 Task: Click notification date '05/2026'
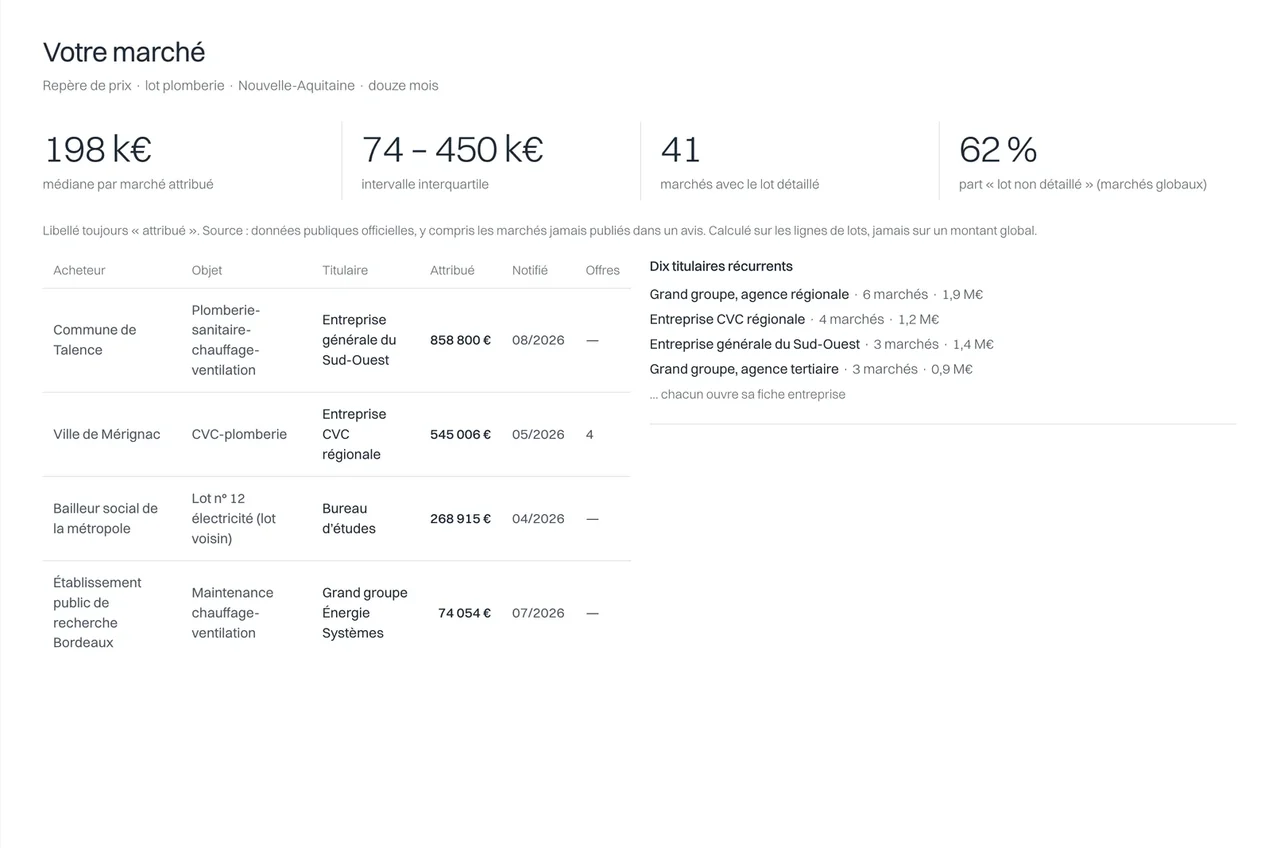[x=538, y=434]
